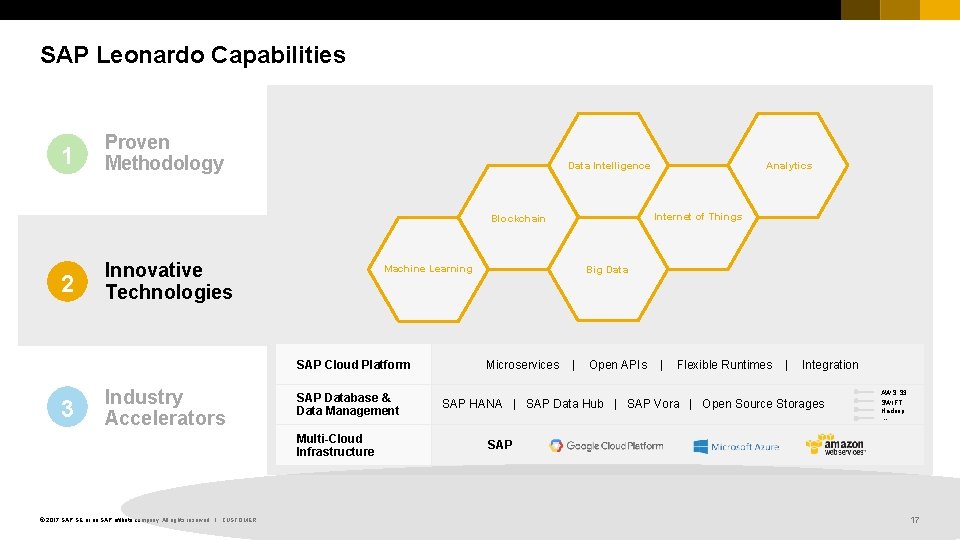Click the Machine Learning hexagon
960x540 pixels.
(428, 269)
